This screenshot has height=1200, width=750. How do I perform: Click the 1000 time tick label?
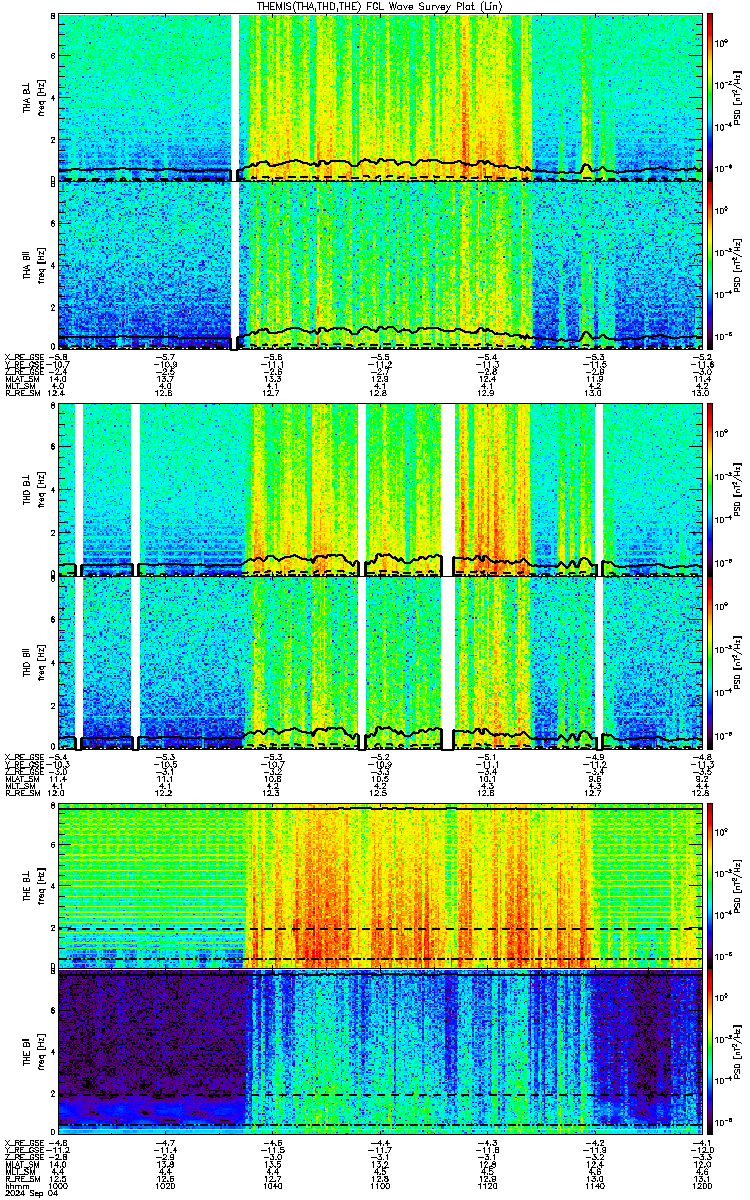coord(59,1186)
